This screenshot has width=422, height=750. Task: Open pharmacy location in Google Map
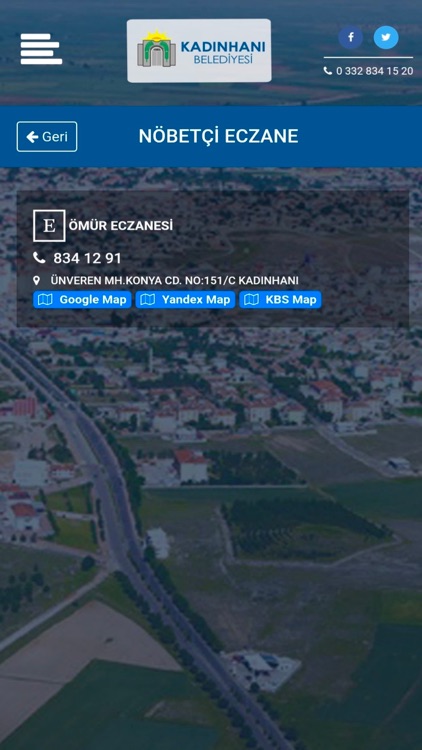(x=82, y=300)
